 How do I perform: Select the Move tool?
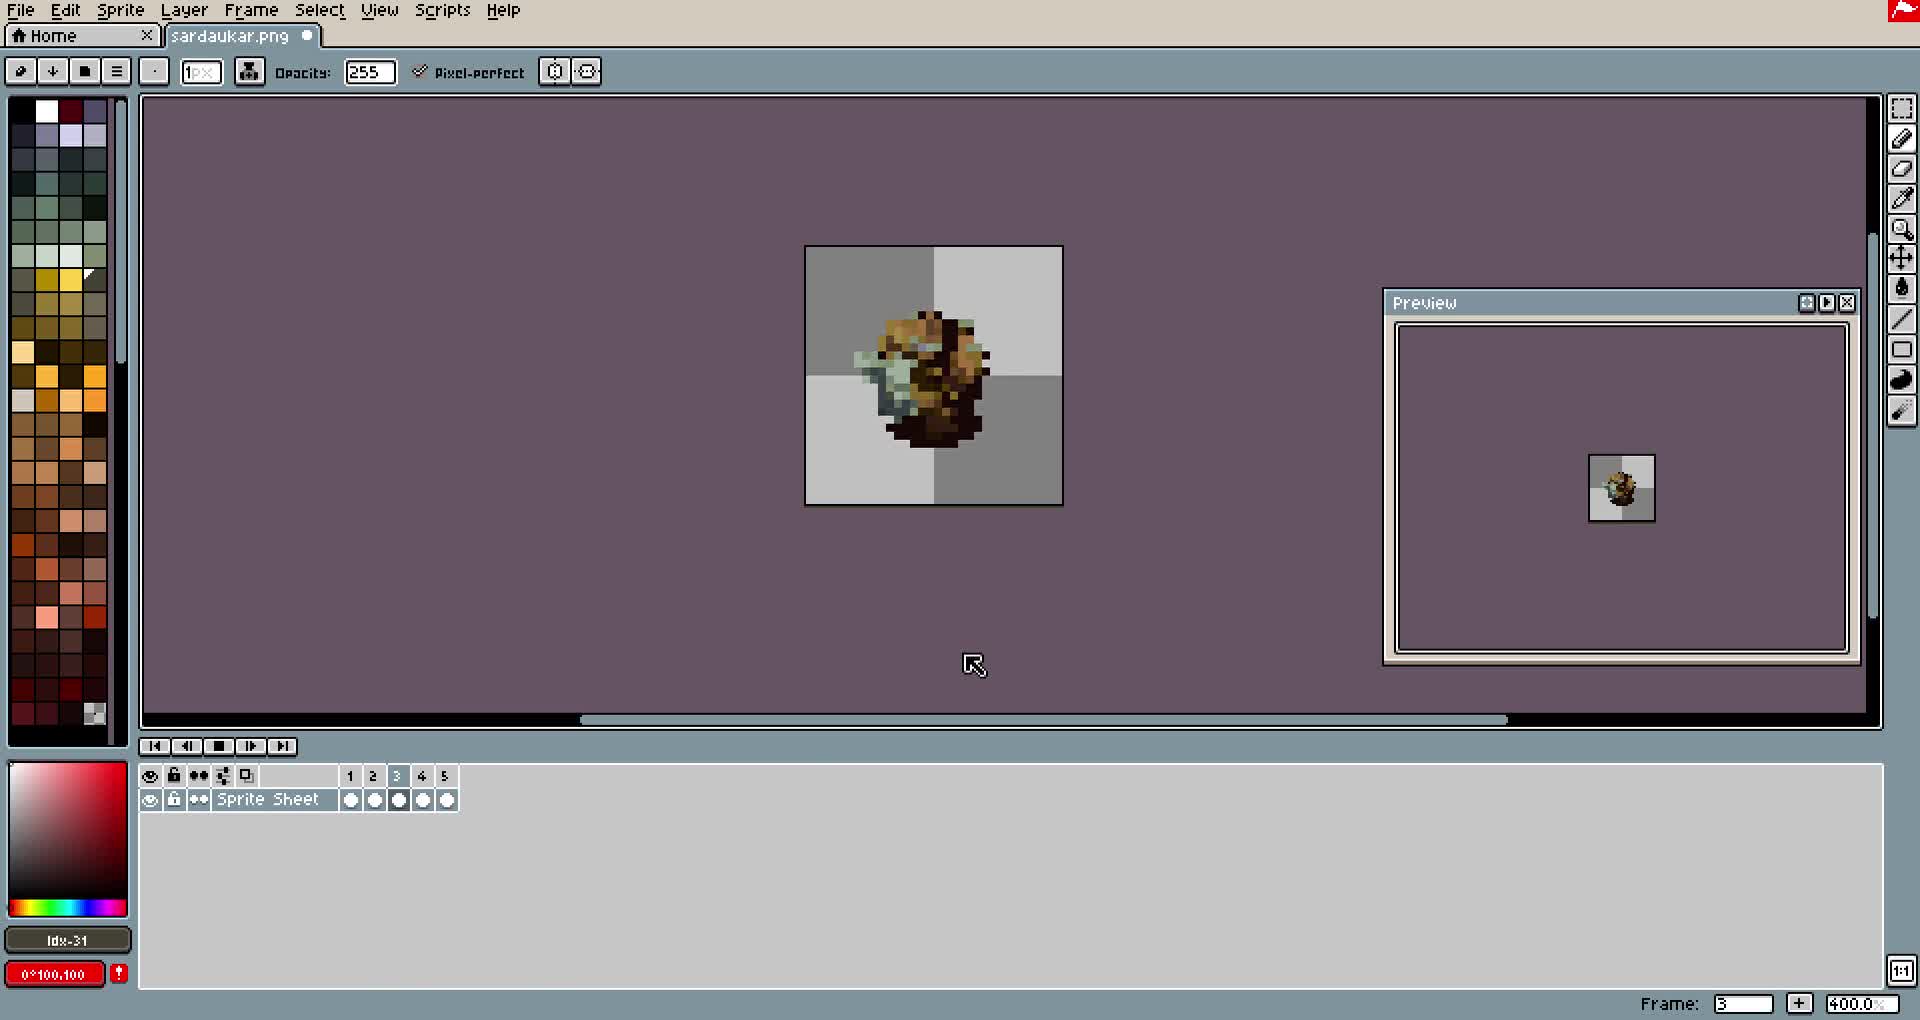tap(1903, 258)
